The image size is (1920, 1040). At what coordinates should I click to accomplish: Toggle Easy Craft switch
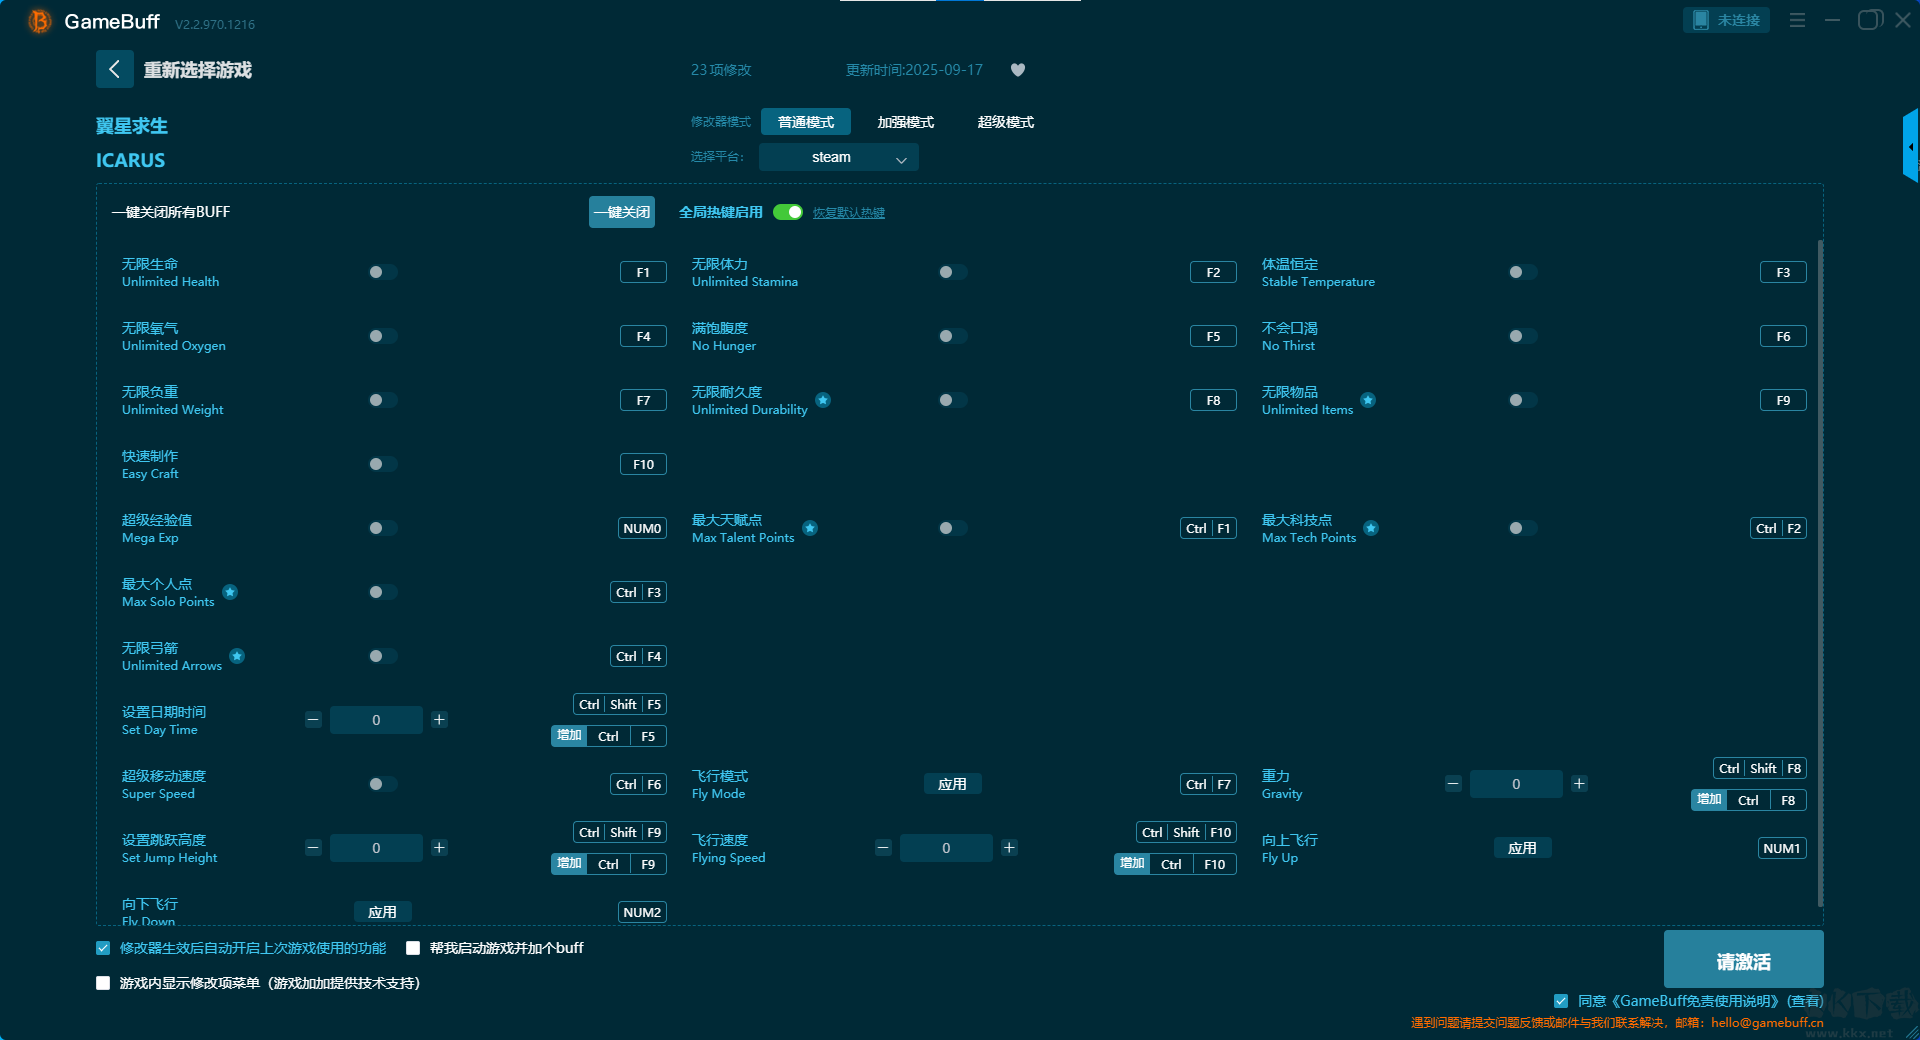pos(382,464)
